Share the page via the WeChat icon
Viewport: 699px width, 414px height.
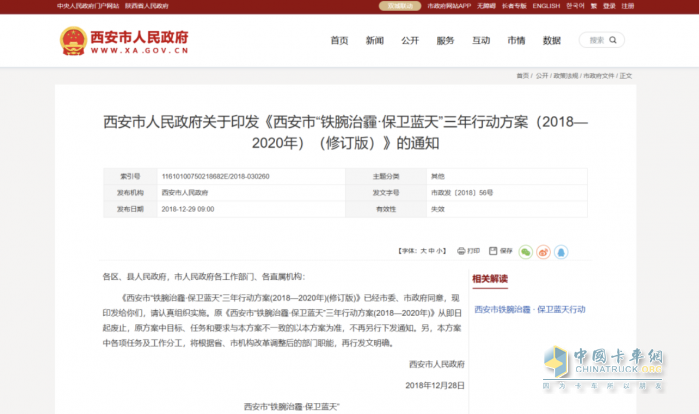click(x=526, y=251)
